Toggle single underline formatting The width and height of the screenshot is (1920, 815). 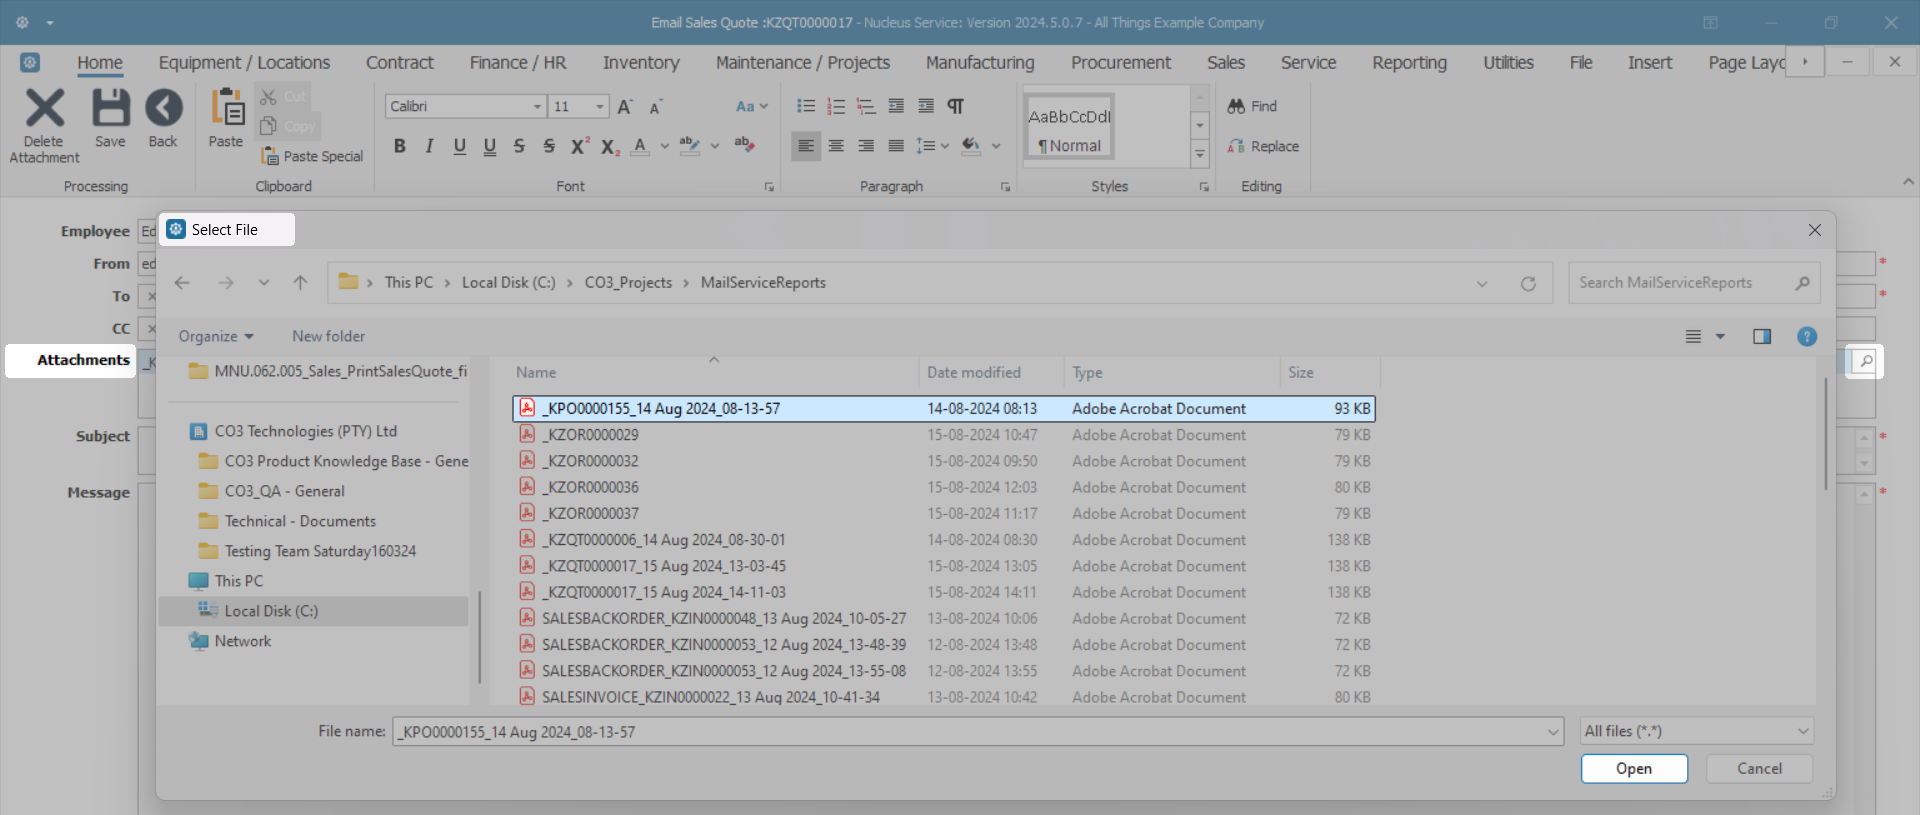pyautogui.click(x=459, y=146)
